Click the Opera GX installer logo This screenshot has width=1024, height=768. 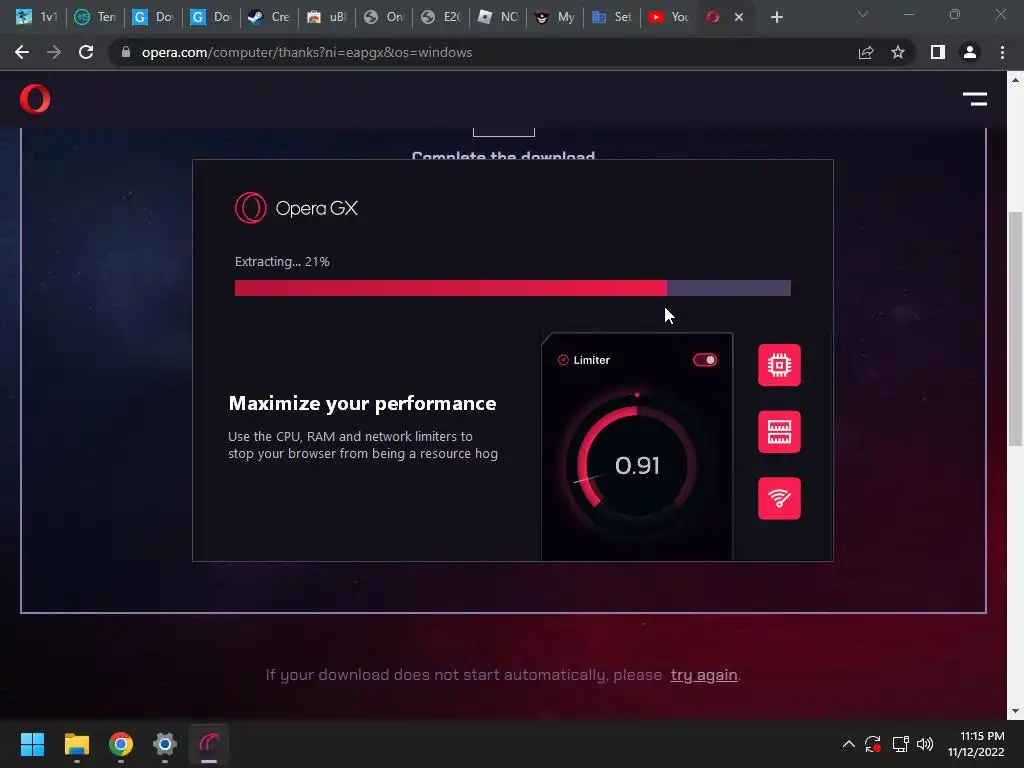296,208
